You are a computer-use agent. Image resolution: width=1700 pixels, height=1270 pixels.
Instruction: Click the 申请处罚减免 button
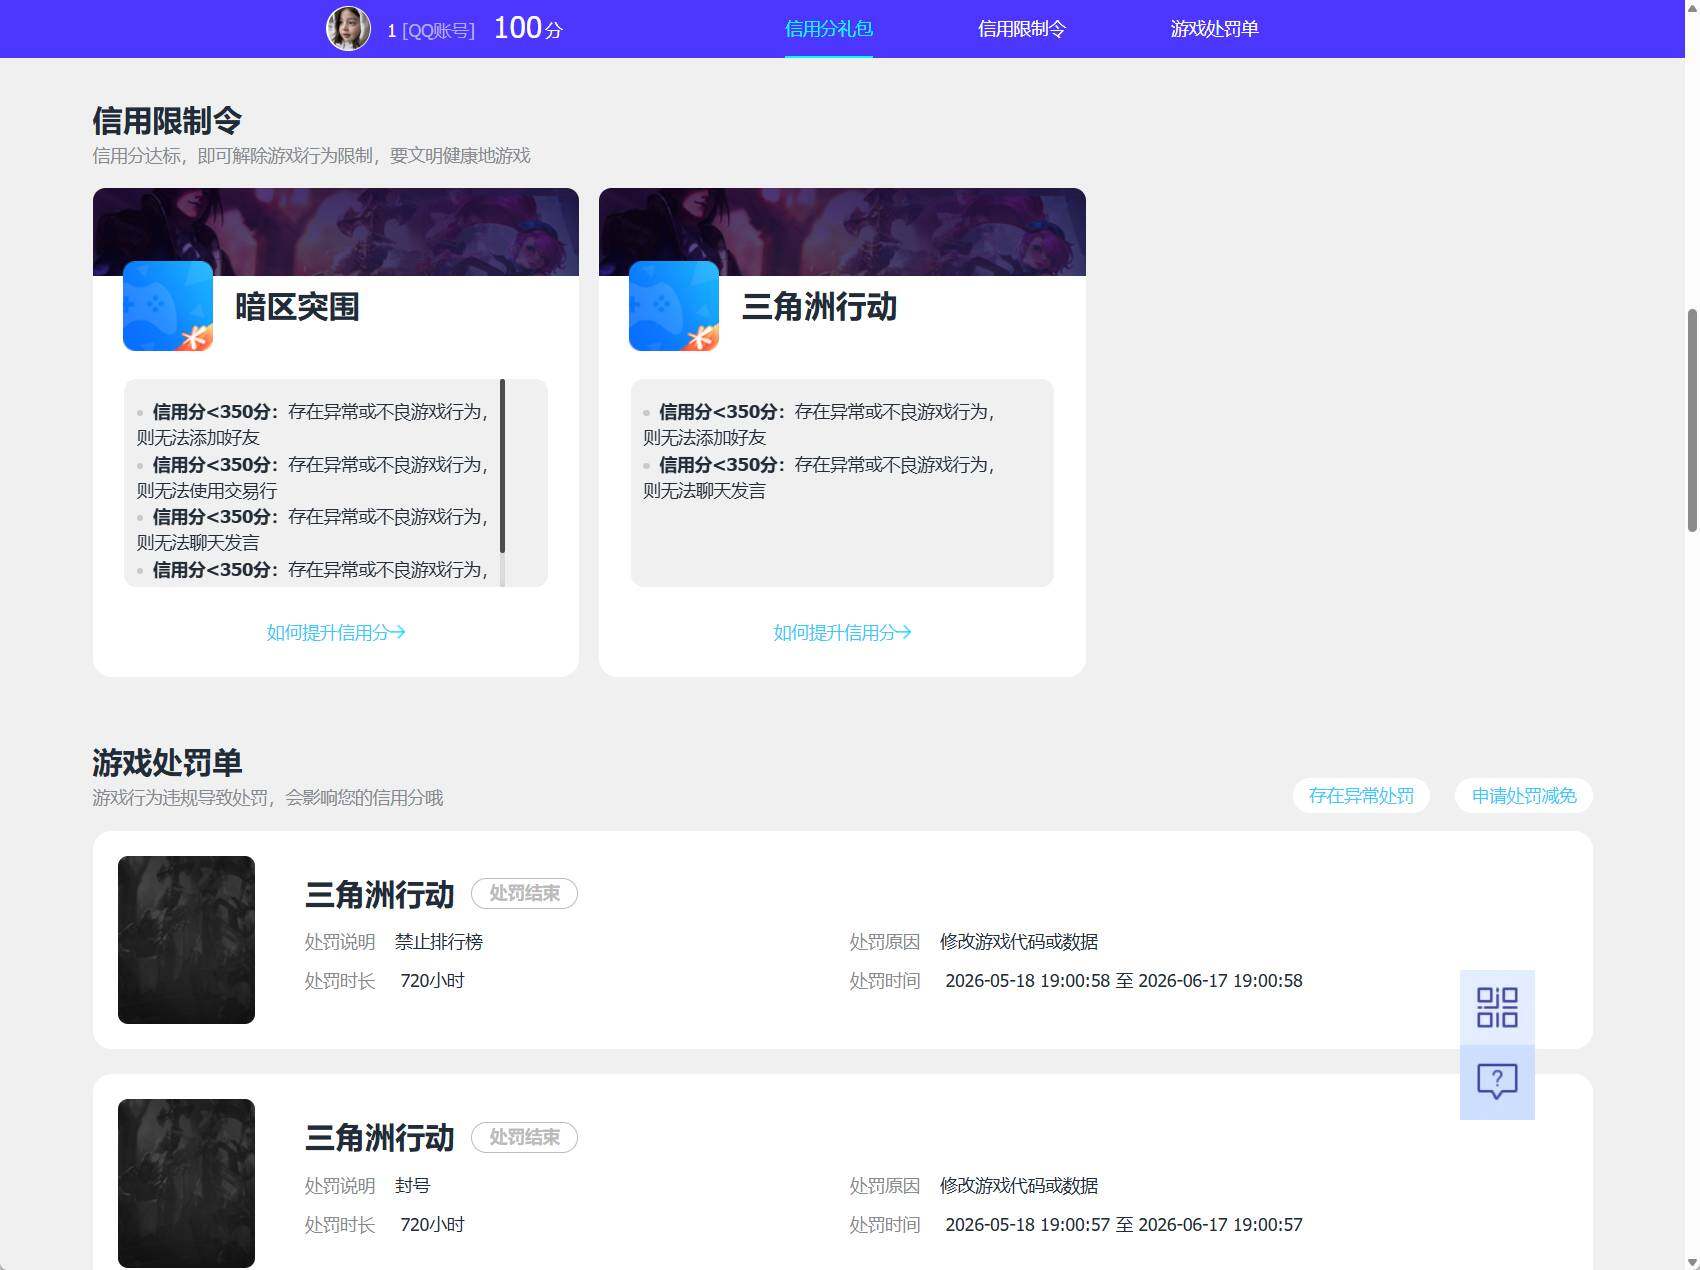tap(1524, 796)
